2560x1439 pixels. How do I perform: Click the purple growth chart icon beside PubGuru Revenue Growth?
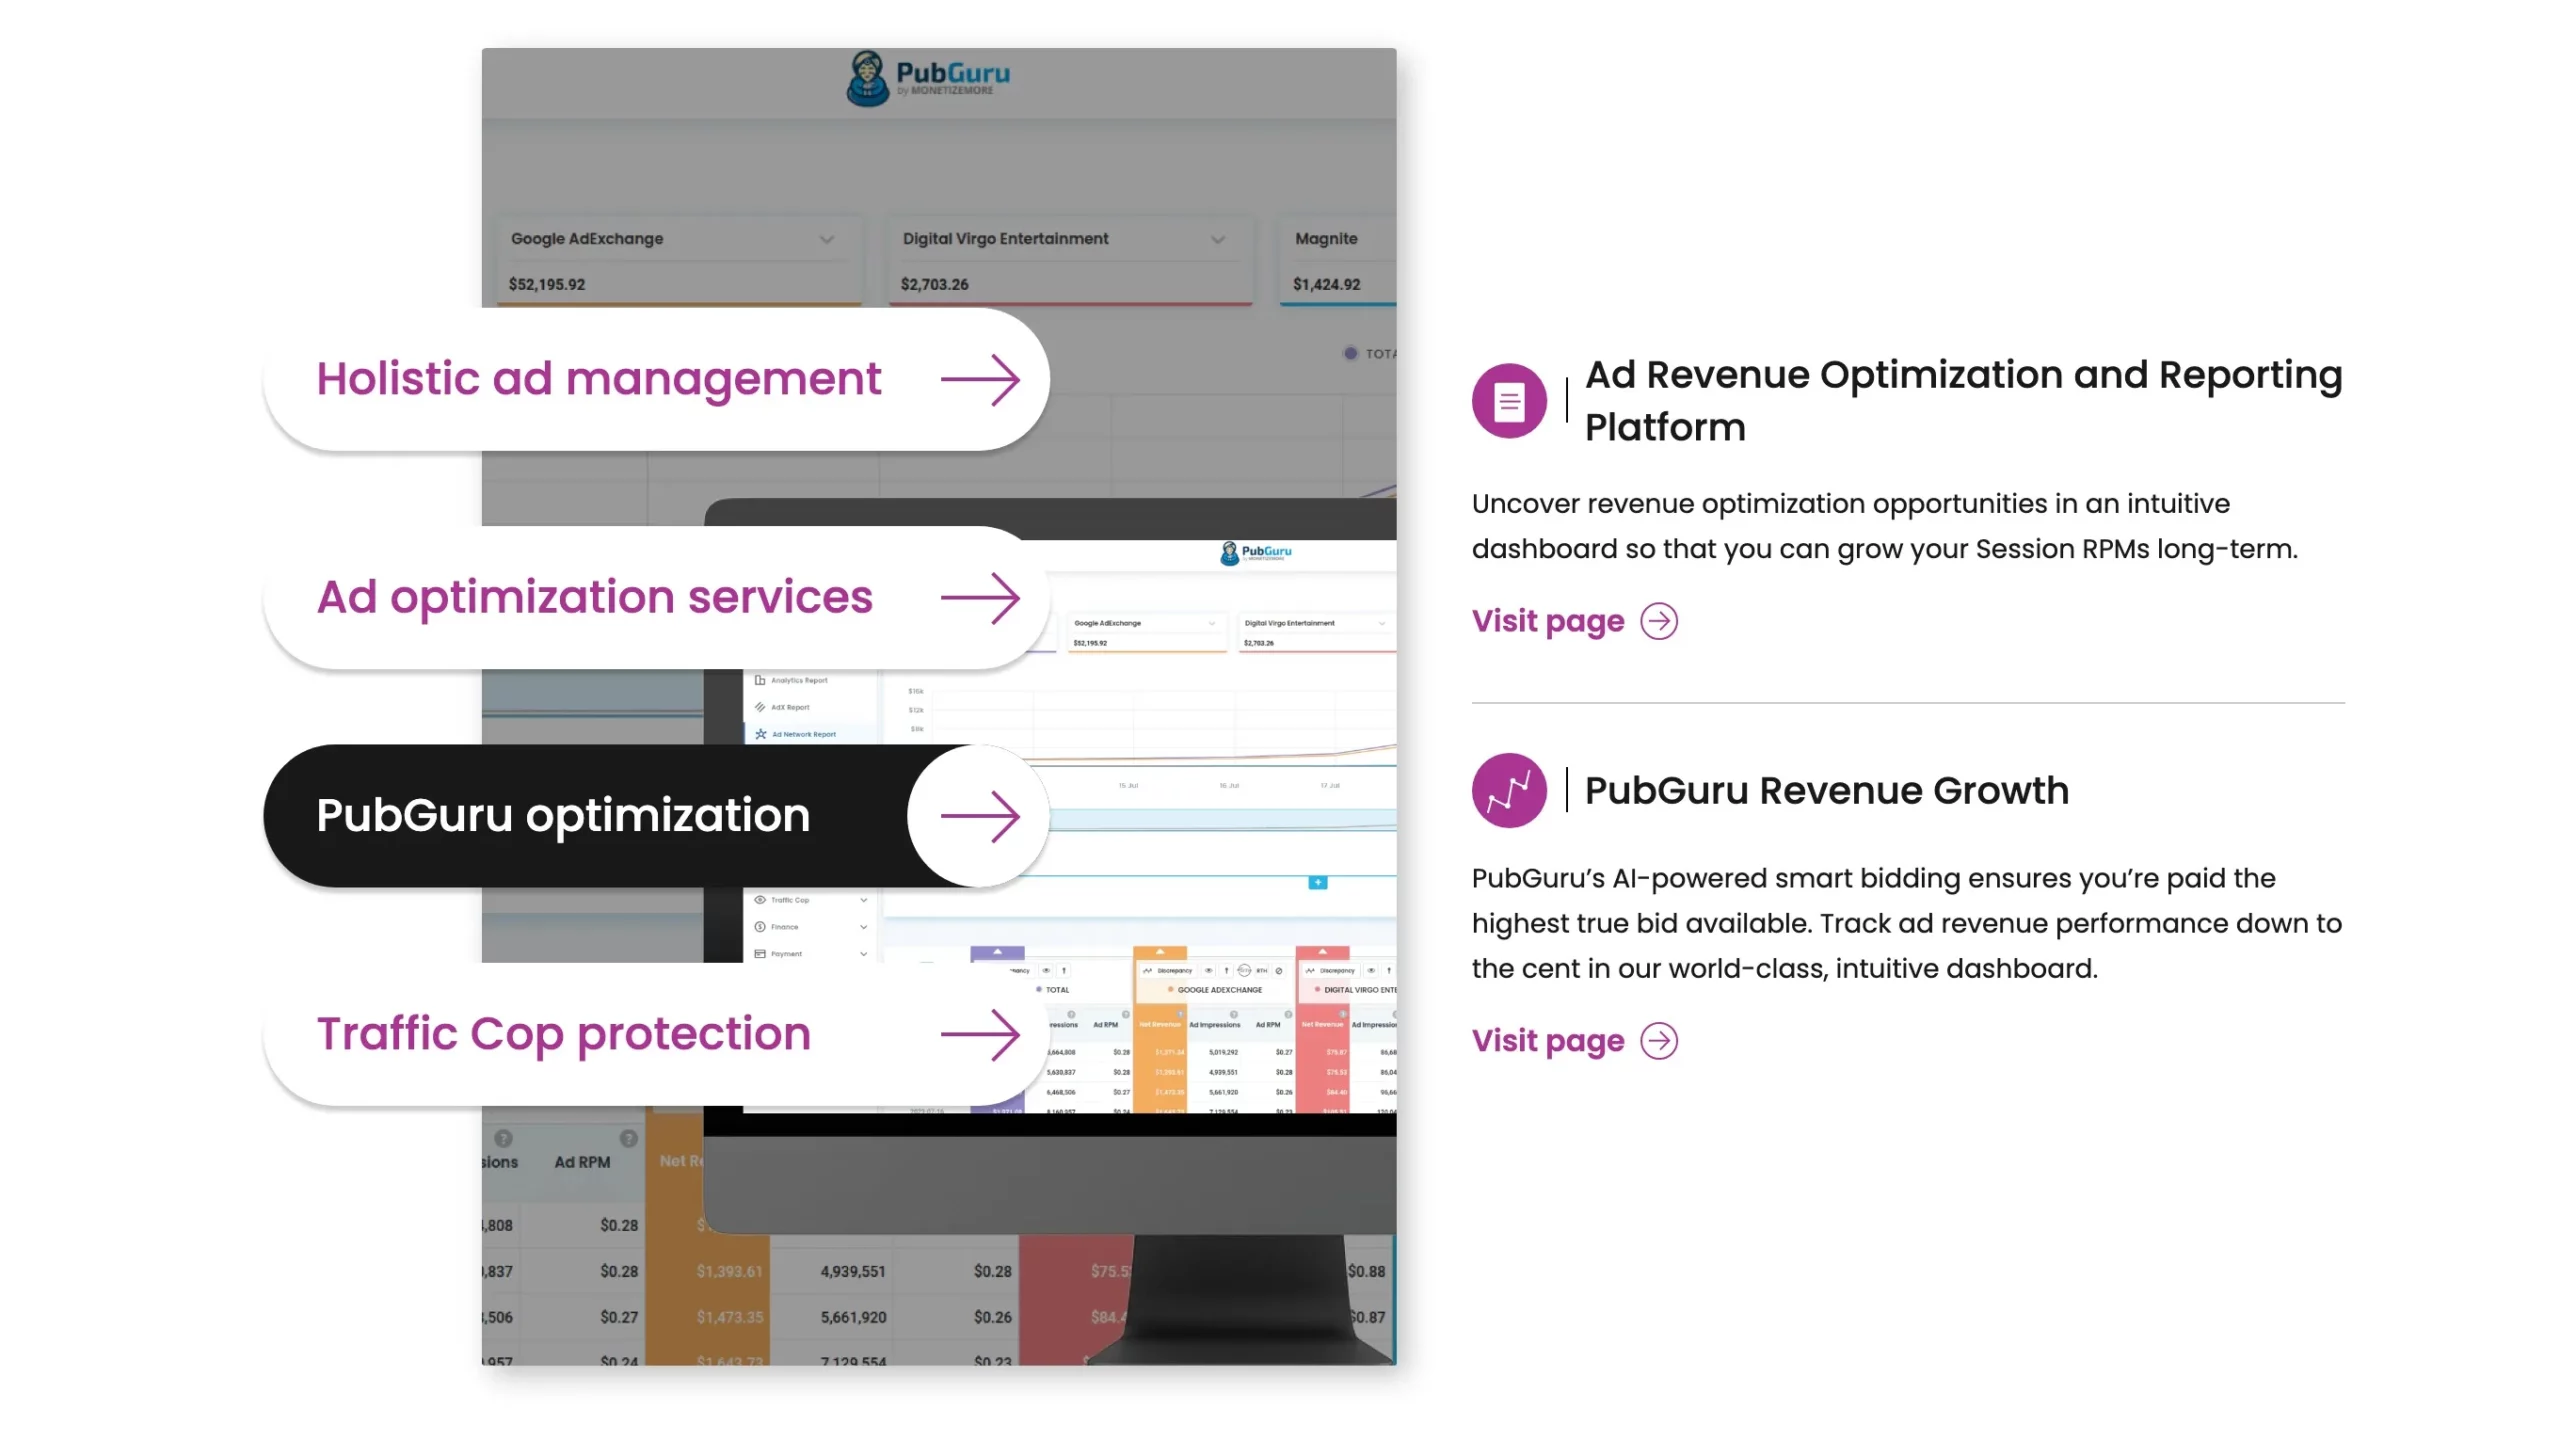(x=1508, y=790)
